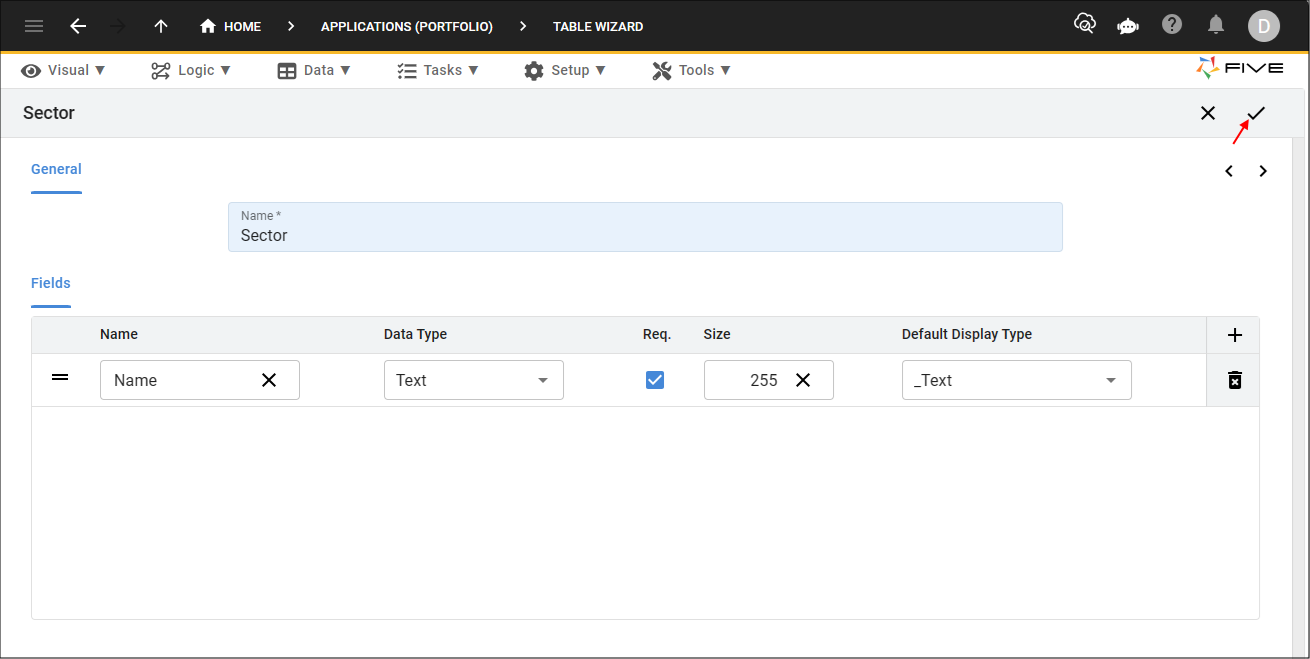
Task: Add a new field with the plus icon
Action: click(x=1235, y=336)
